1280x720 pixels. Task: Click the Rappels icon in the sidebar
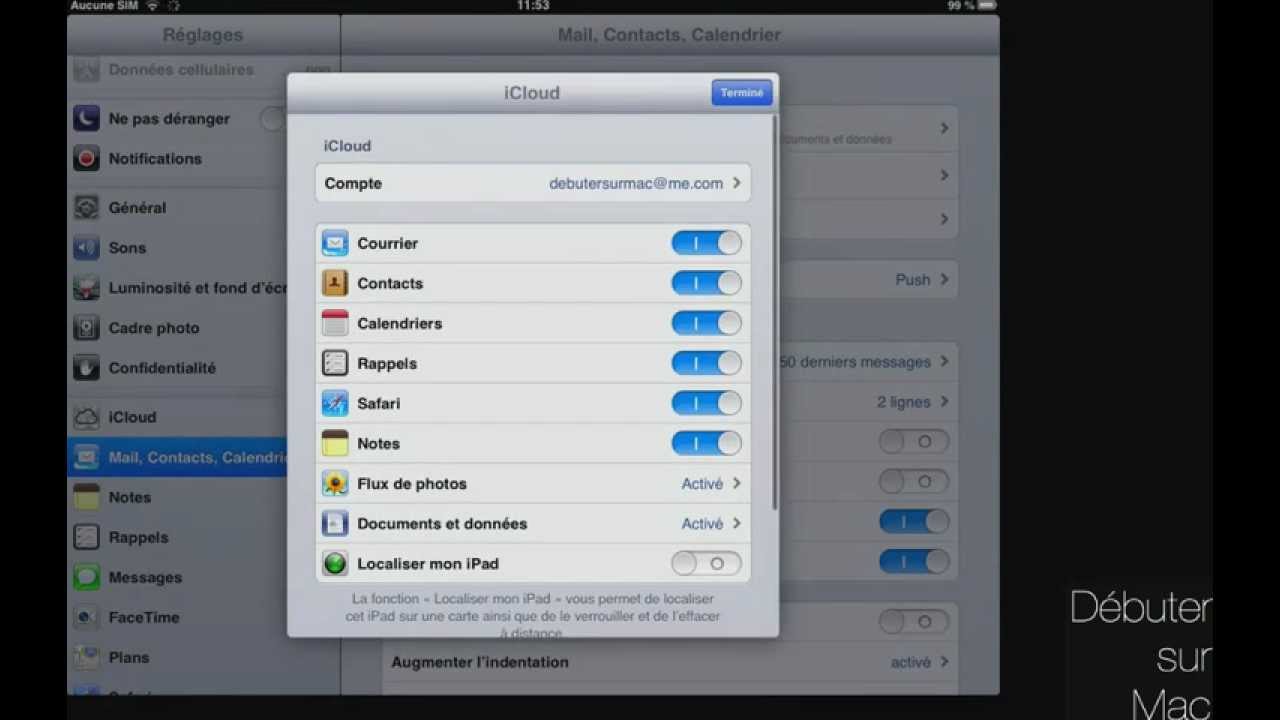click(87, 537)
